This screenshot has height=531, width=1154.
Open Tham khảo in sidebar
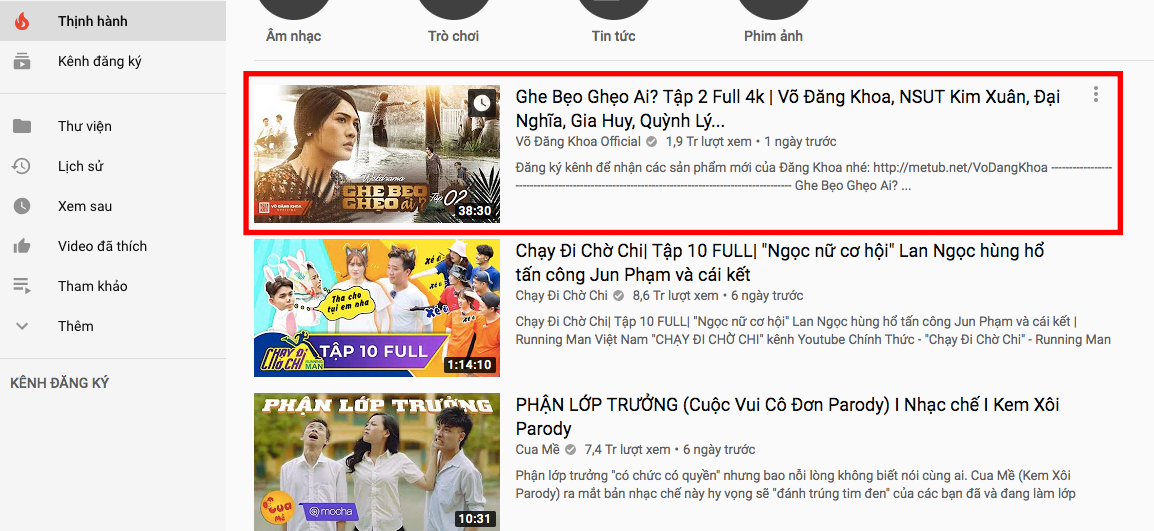113,286
